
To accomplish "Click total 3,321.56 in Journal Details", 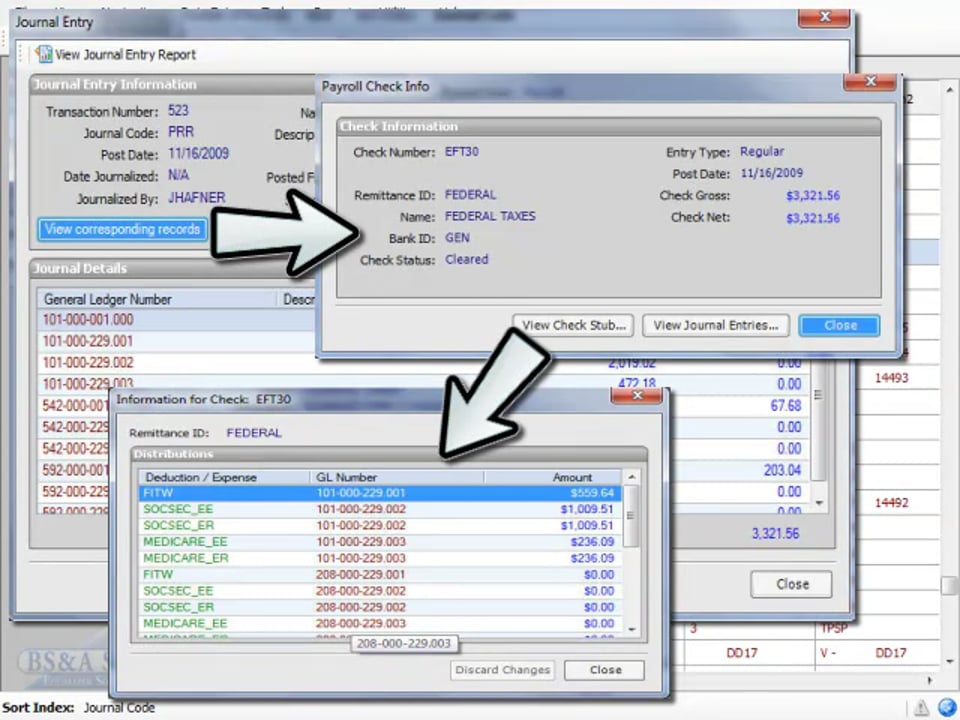I will click(775, 534).
